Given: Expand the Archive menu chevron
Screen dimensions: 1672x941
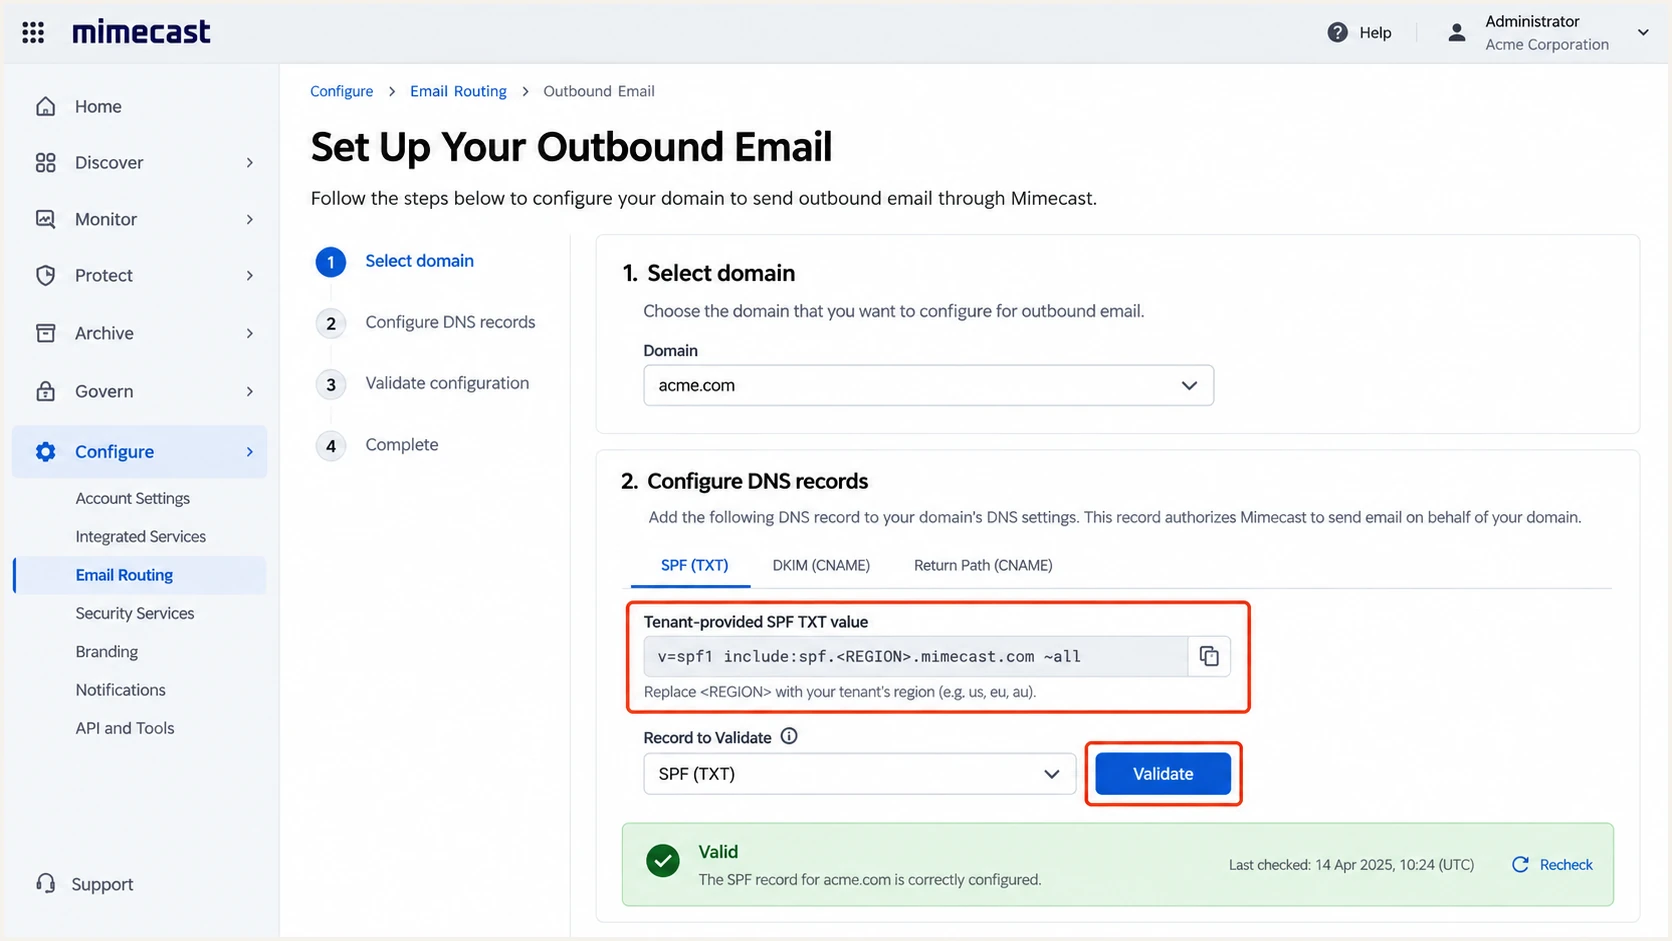Looking at the screenshot, I should pos(249,333).
